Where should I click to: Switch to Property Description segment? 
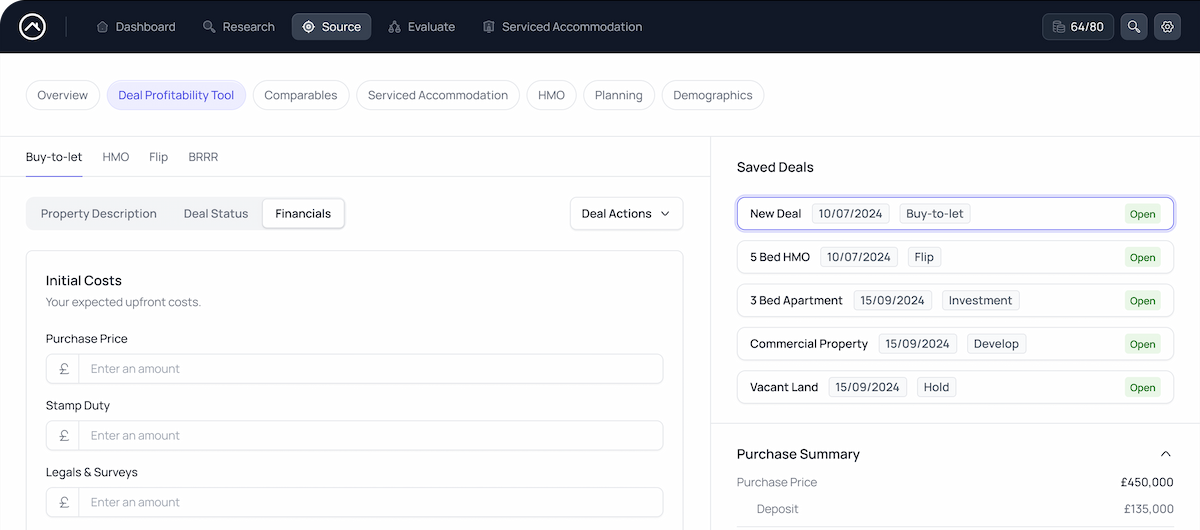99,213
